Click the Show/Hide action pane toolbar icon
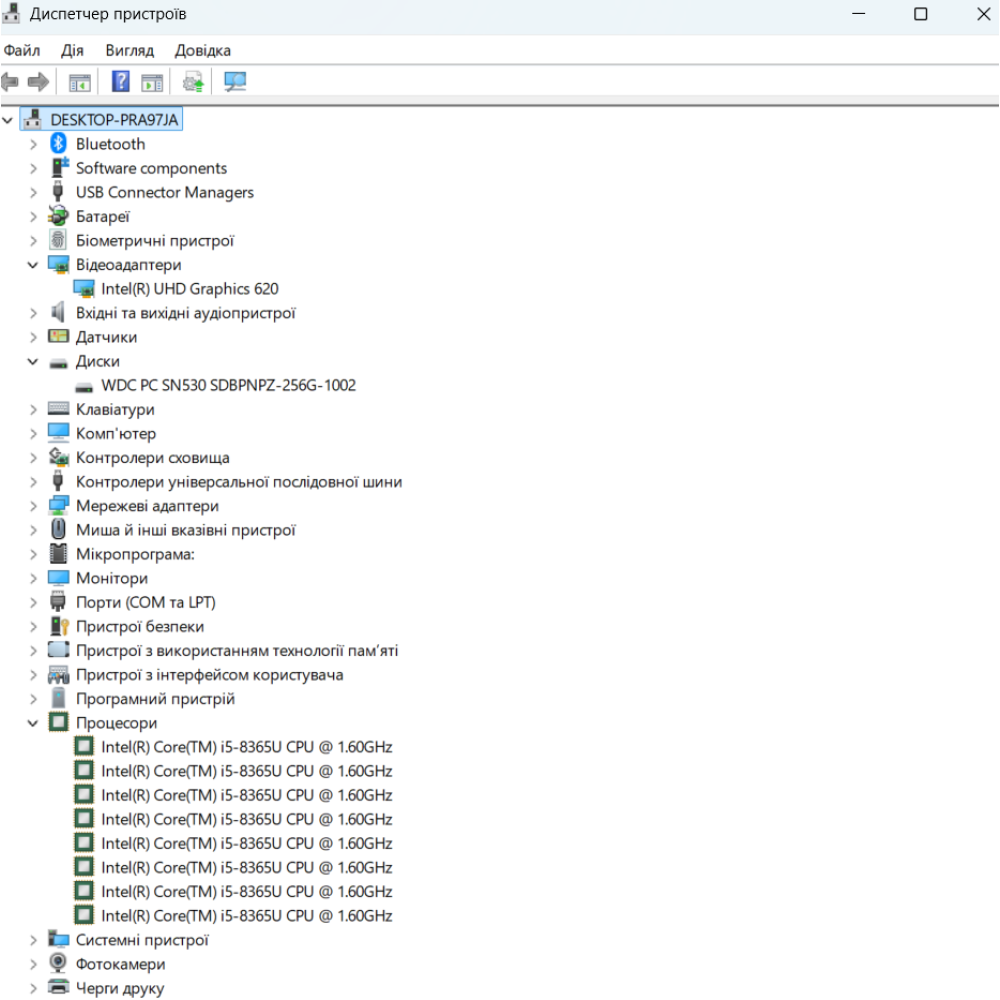 152,82
